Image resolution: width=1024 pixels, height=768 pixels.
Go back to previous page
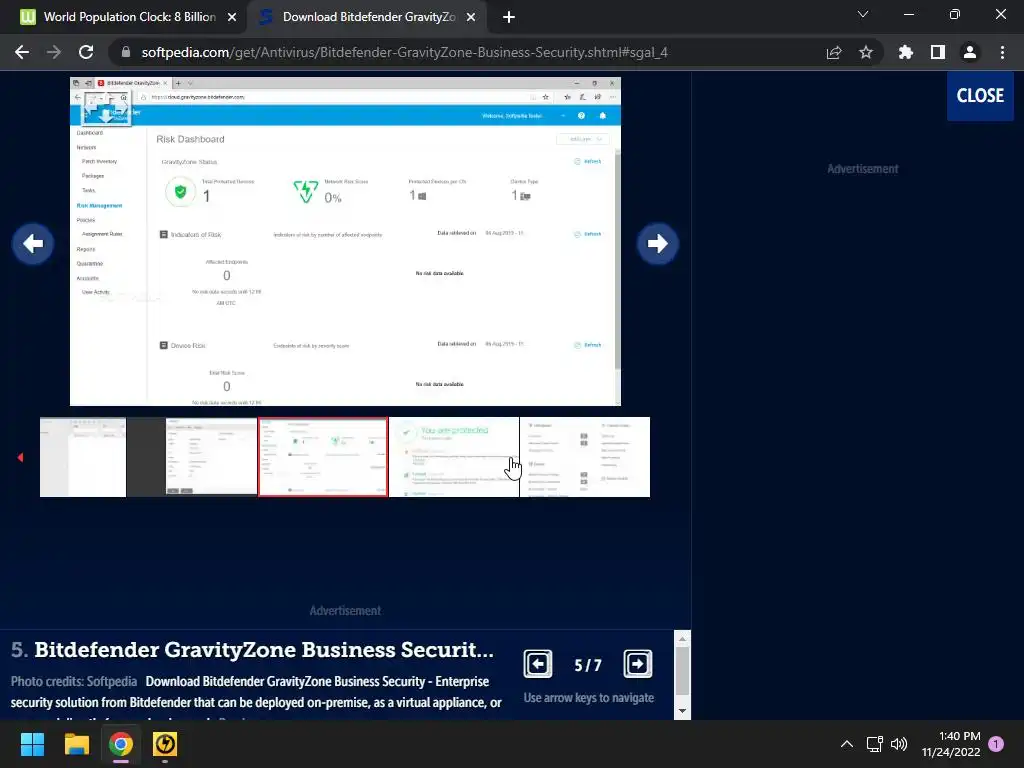(22, 52)
